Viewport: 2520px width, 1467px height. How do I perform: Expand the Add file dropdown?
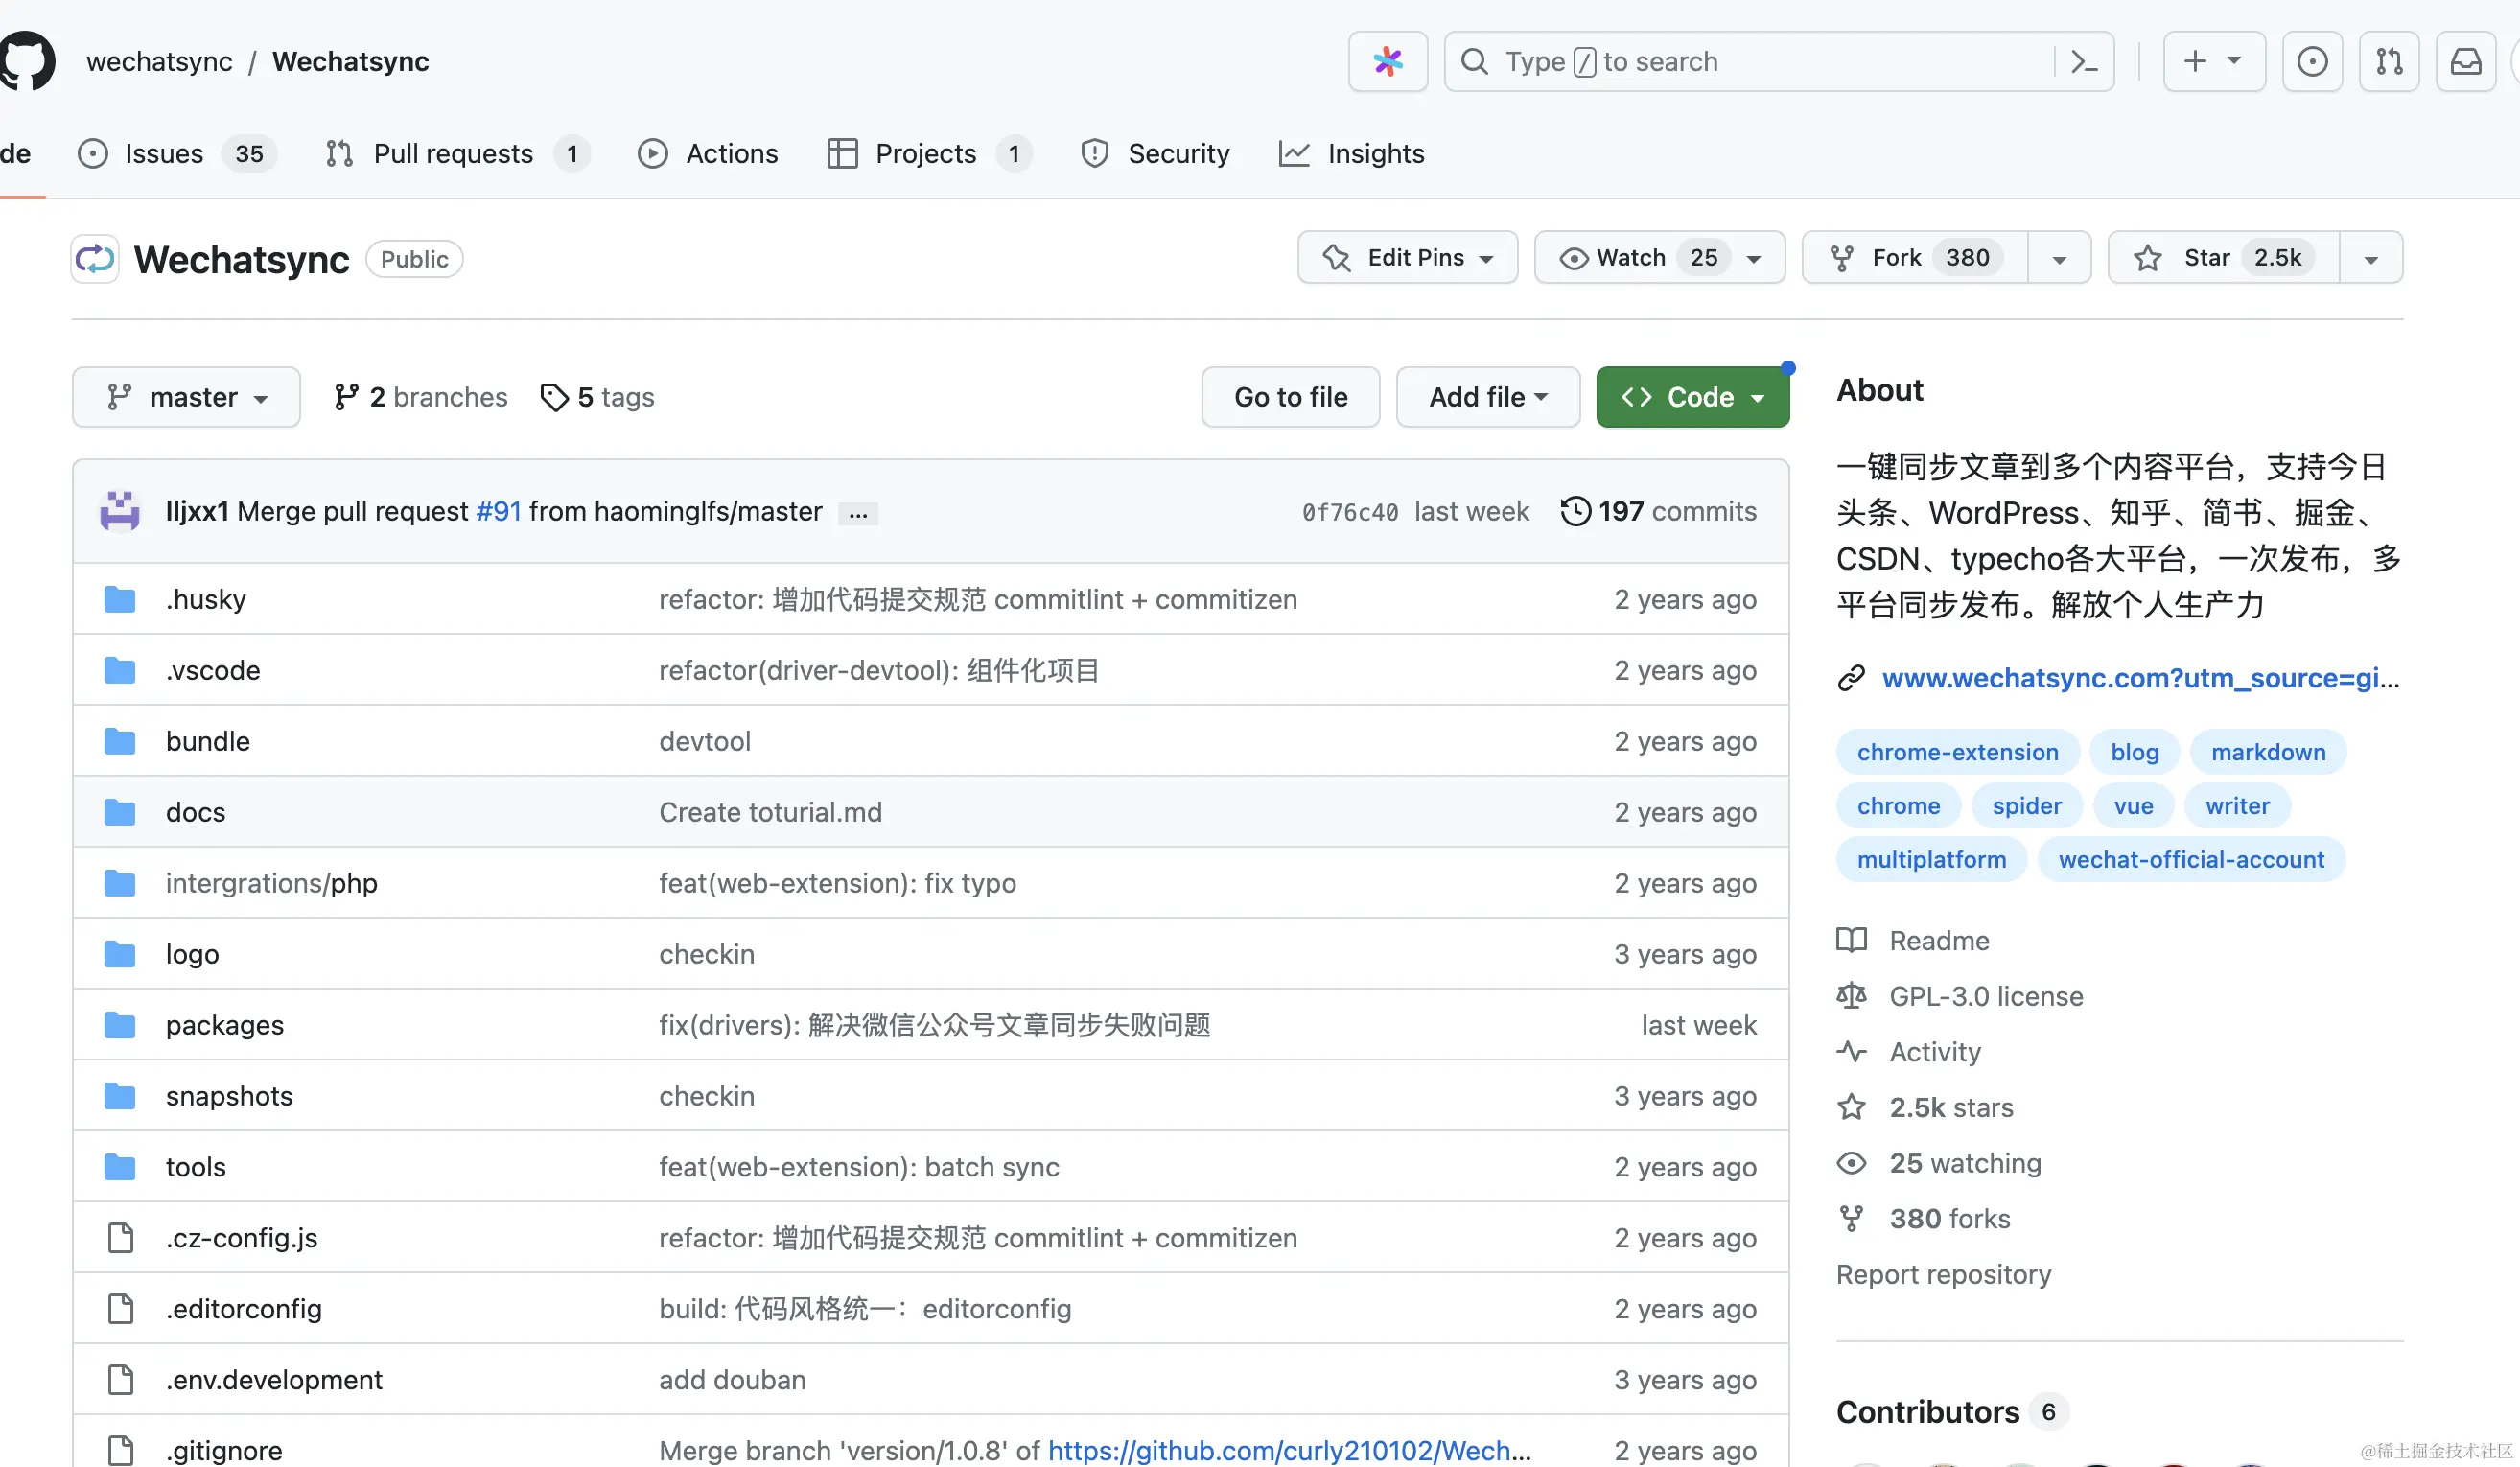tap(1487, 397)
